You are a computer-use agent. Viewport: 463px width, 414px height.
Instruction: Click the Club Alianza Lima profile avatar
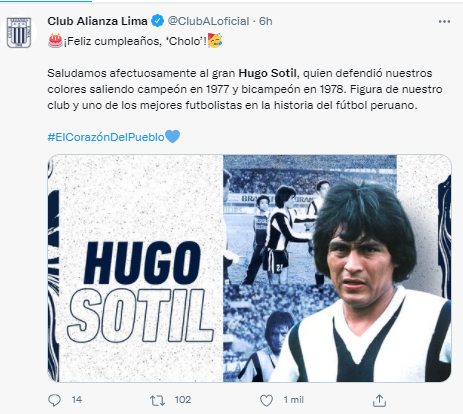coord(19,32)
